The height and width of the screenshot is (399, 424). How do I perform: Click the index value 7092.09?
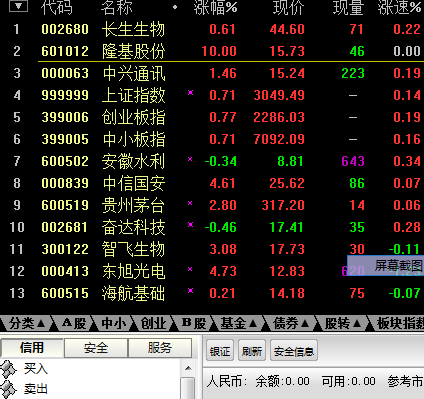tap(279, 139)
